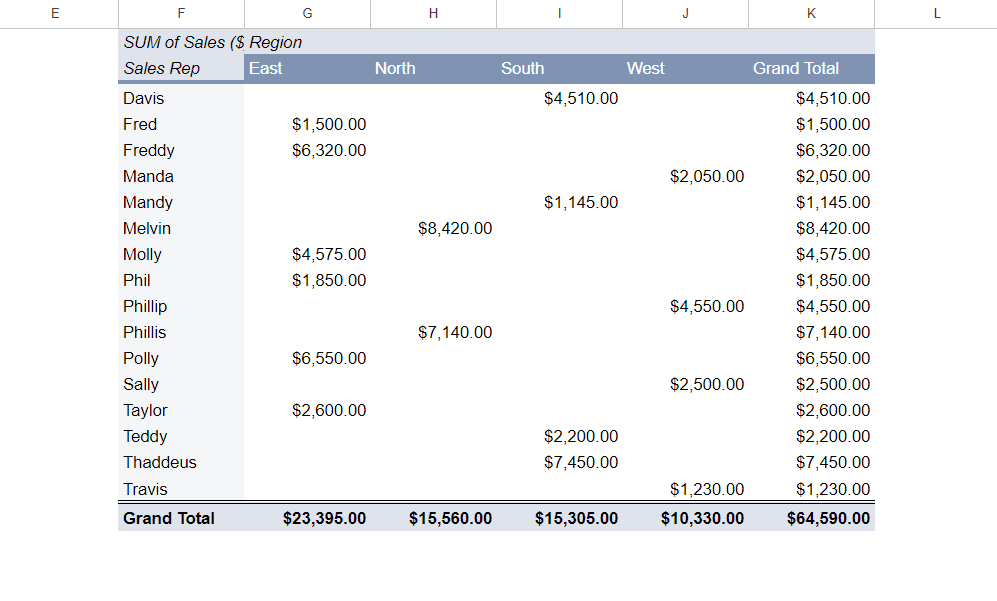The width and height of the screenshot is (997, 601).
Task: Select Fred's East value $1,500.00
Action: tap(307, 124)
